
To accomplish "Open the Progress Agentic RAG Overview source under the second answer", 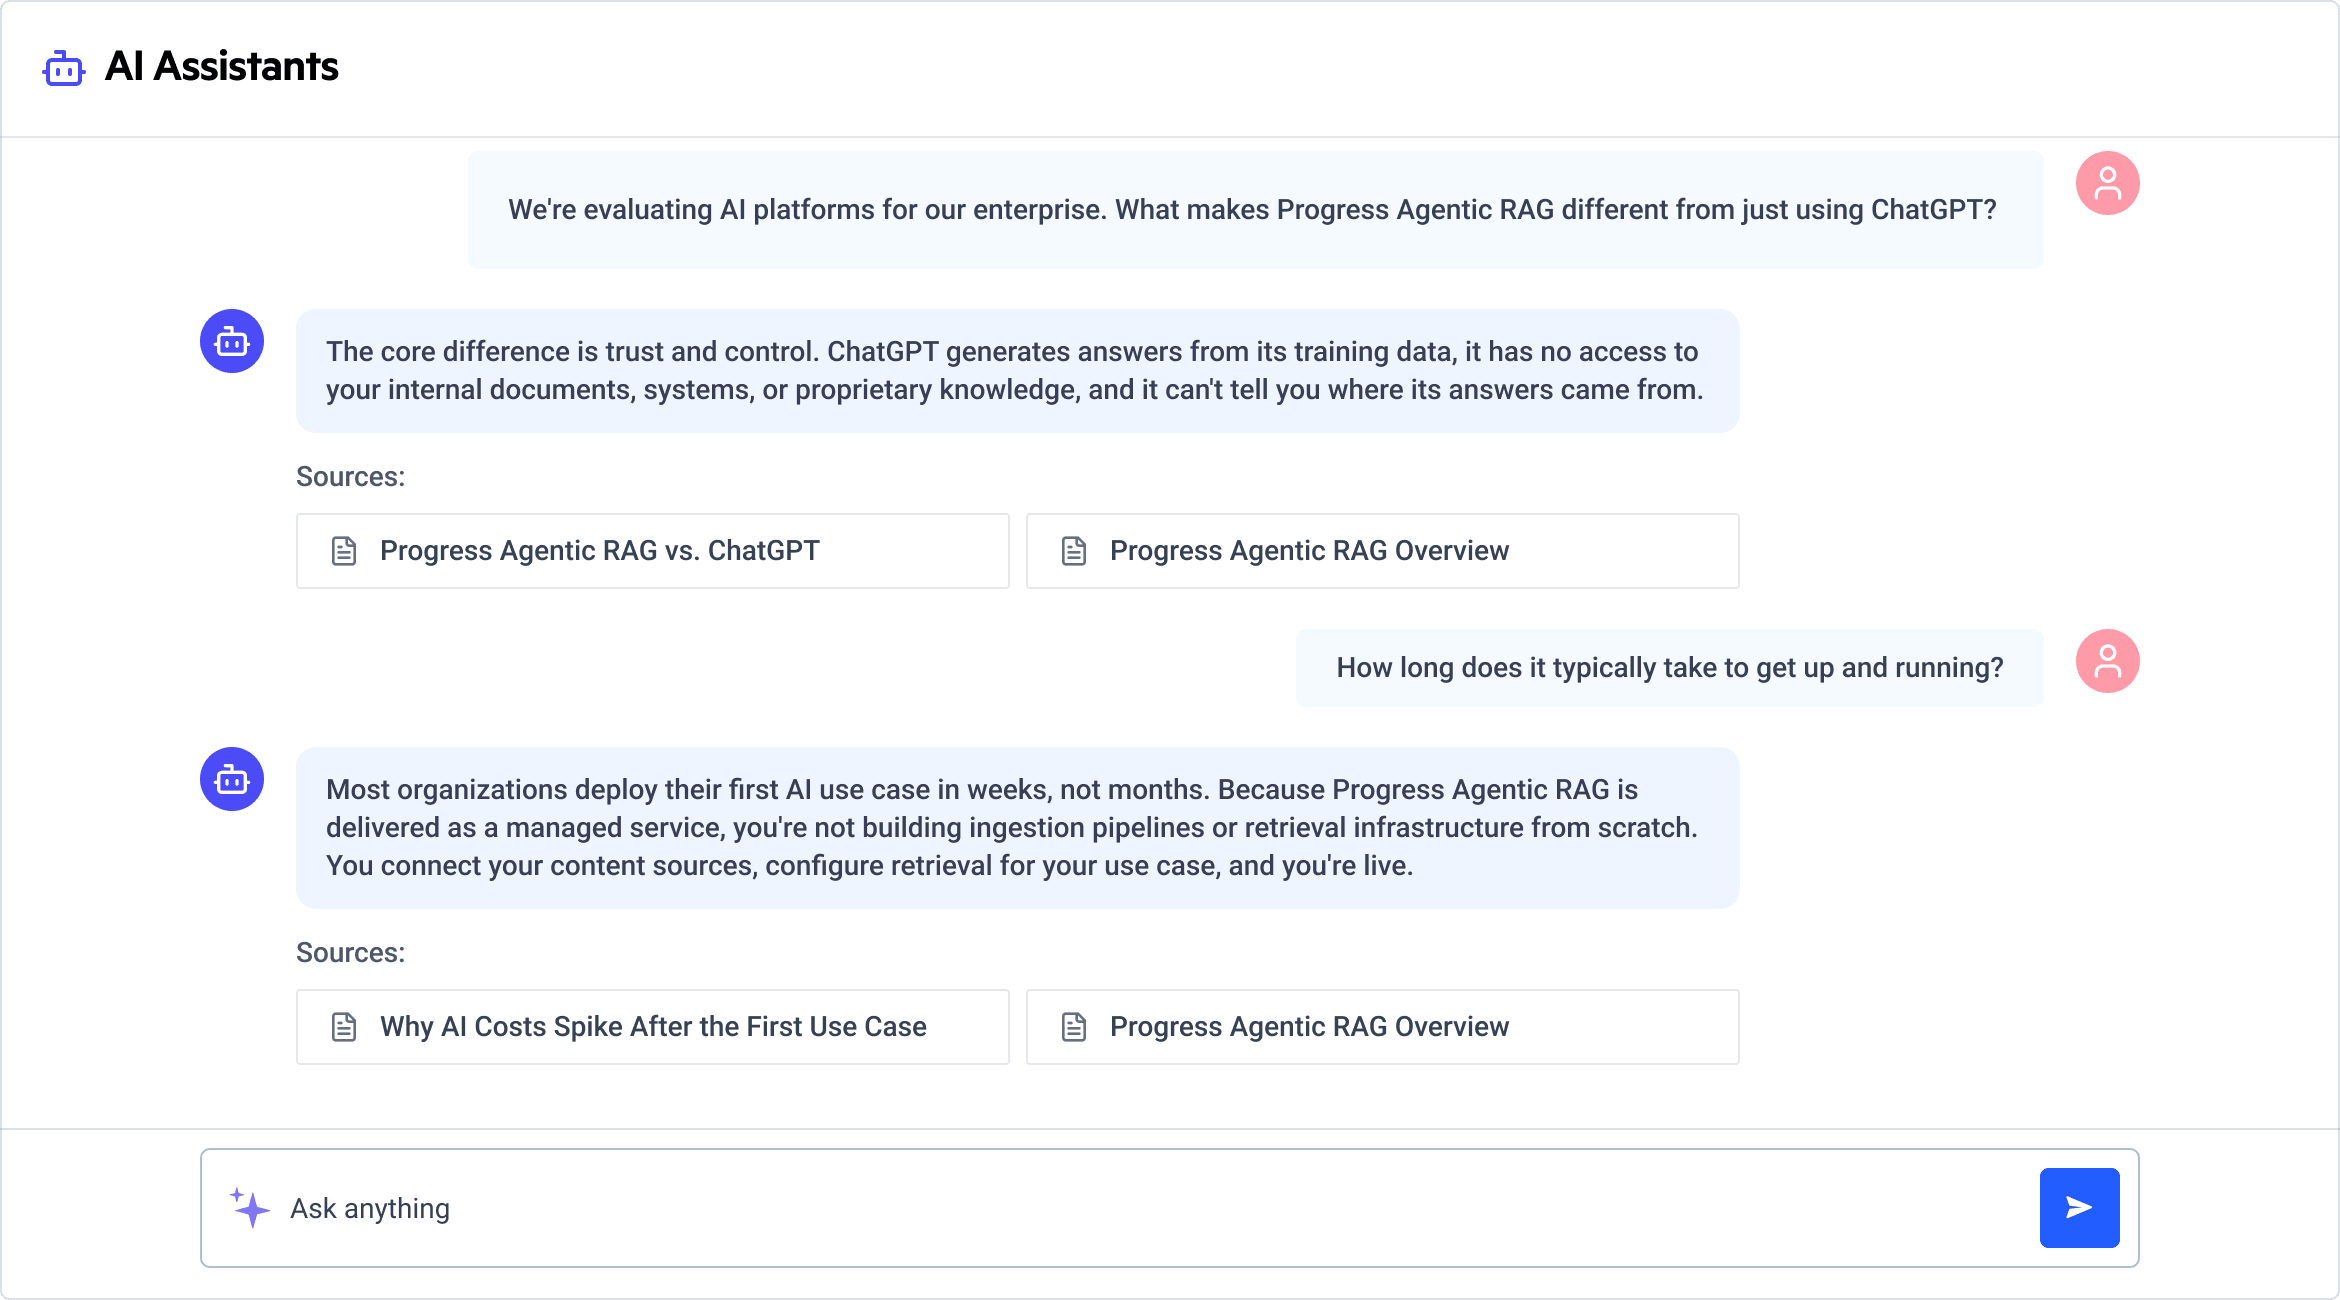I will [x=1383, y=1027].
